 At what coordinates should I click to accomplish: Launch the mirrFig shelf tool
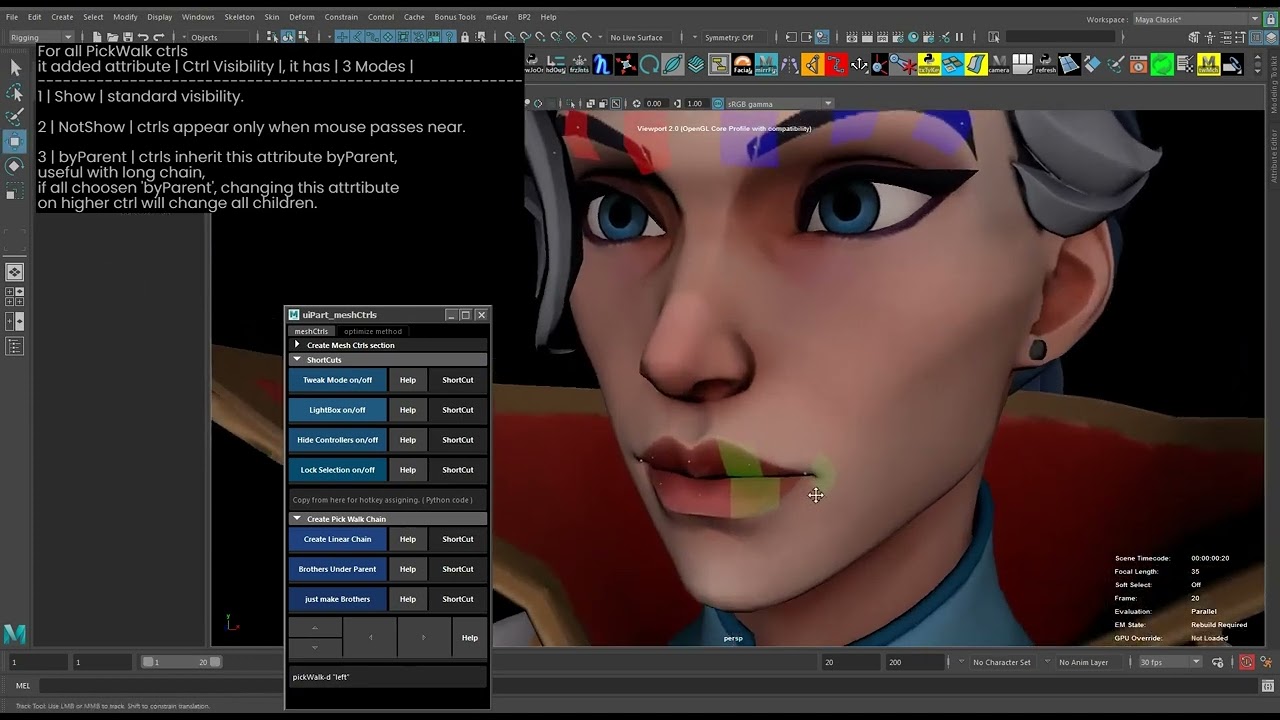coord(767,65)
